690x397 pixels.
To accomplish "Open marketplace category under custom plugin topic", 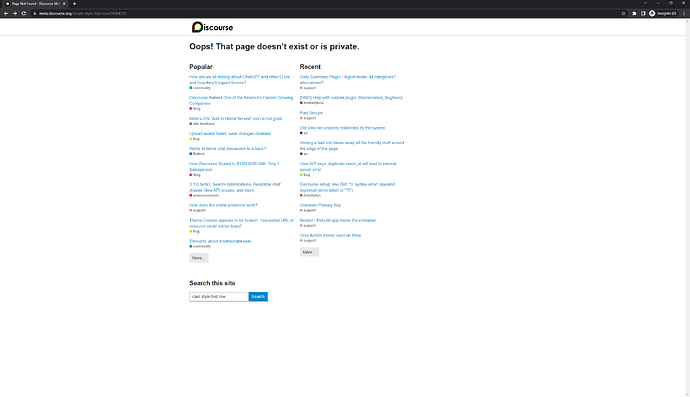I will [311, 103].
